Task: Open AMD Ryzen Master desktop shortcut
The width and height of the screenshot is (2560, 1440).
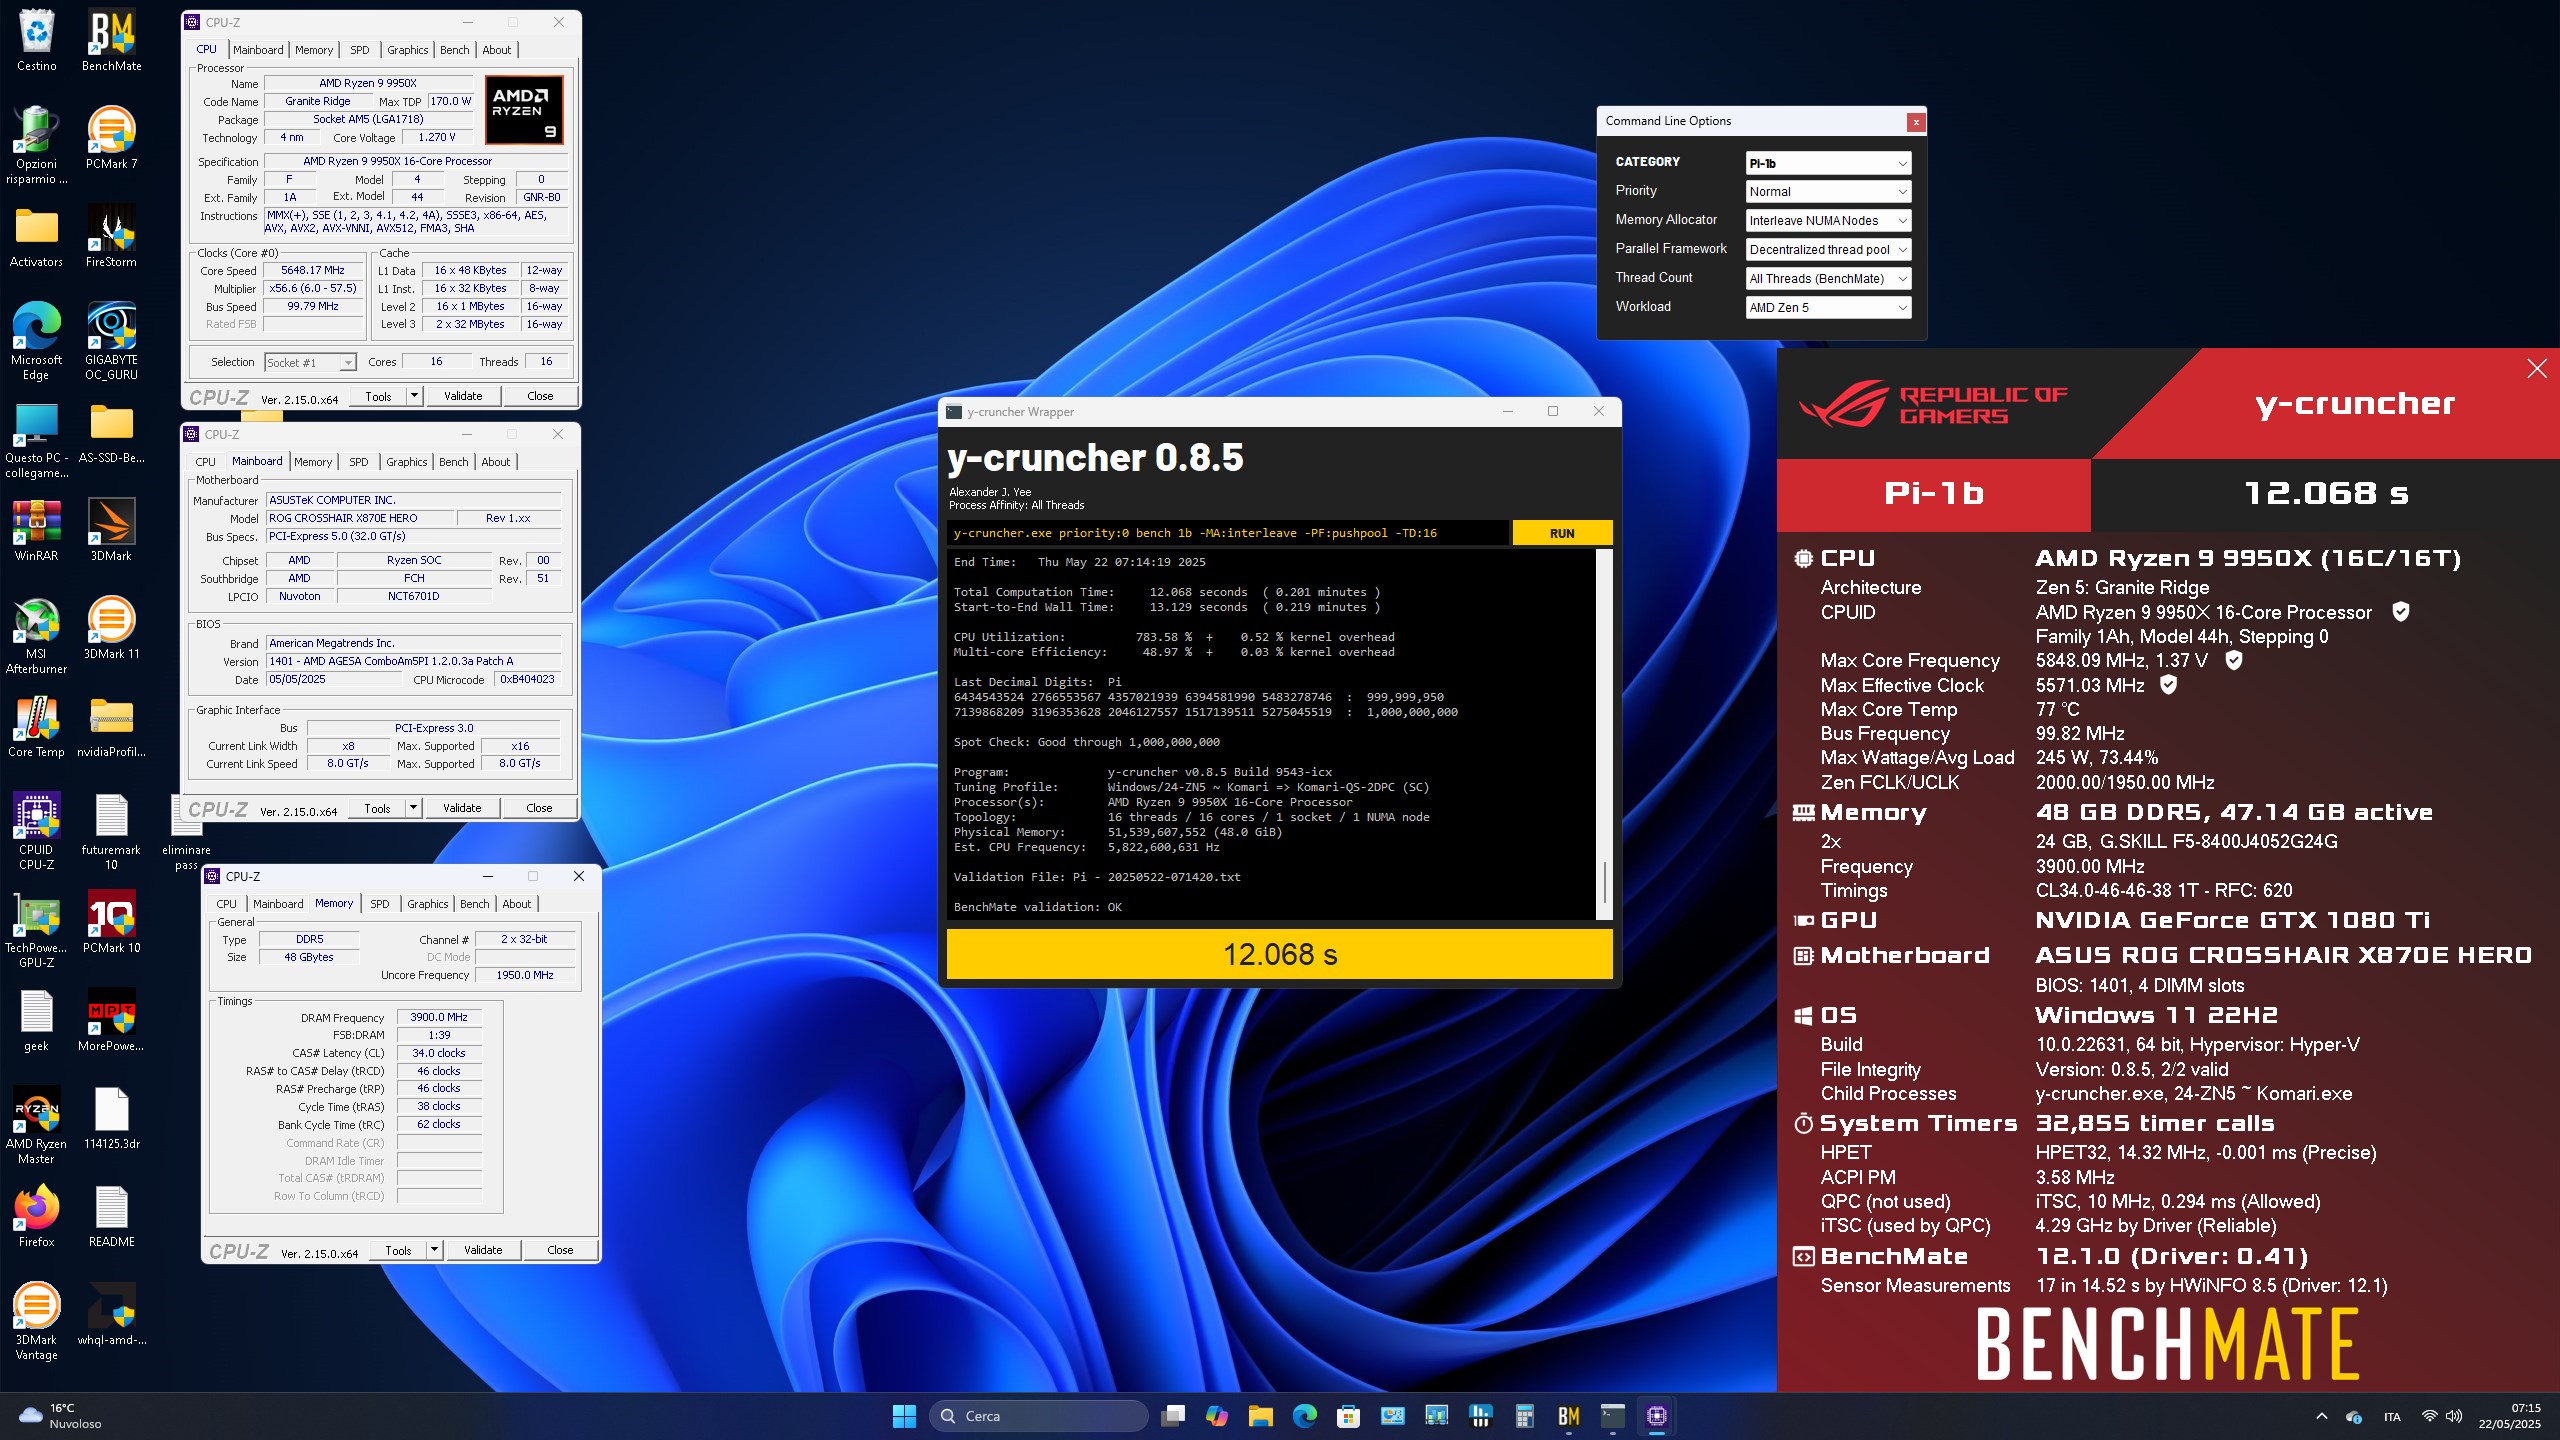Action: click(x=36, y=1124)
